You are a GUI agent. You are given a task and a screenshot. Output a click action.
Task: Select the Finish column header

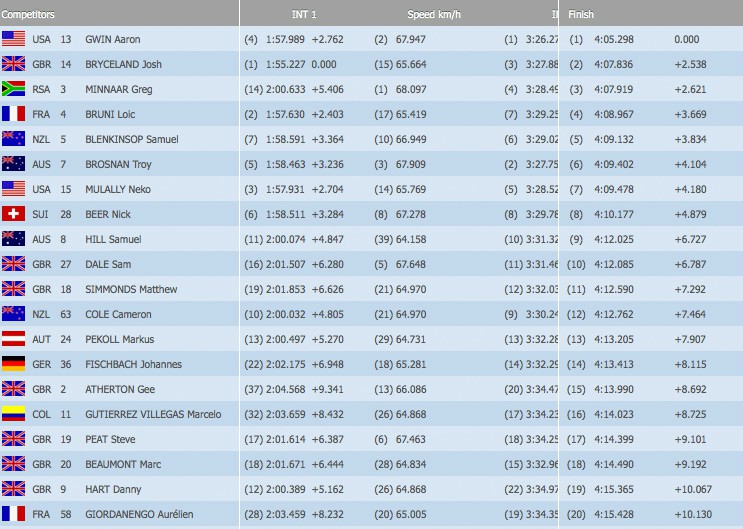point(581,14)
